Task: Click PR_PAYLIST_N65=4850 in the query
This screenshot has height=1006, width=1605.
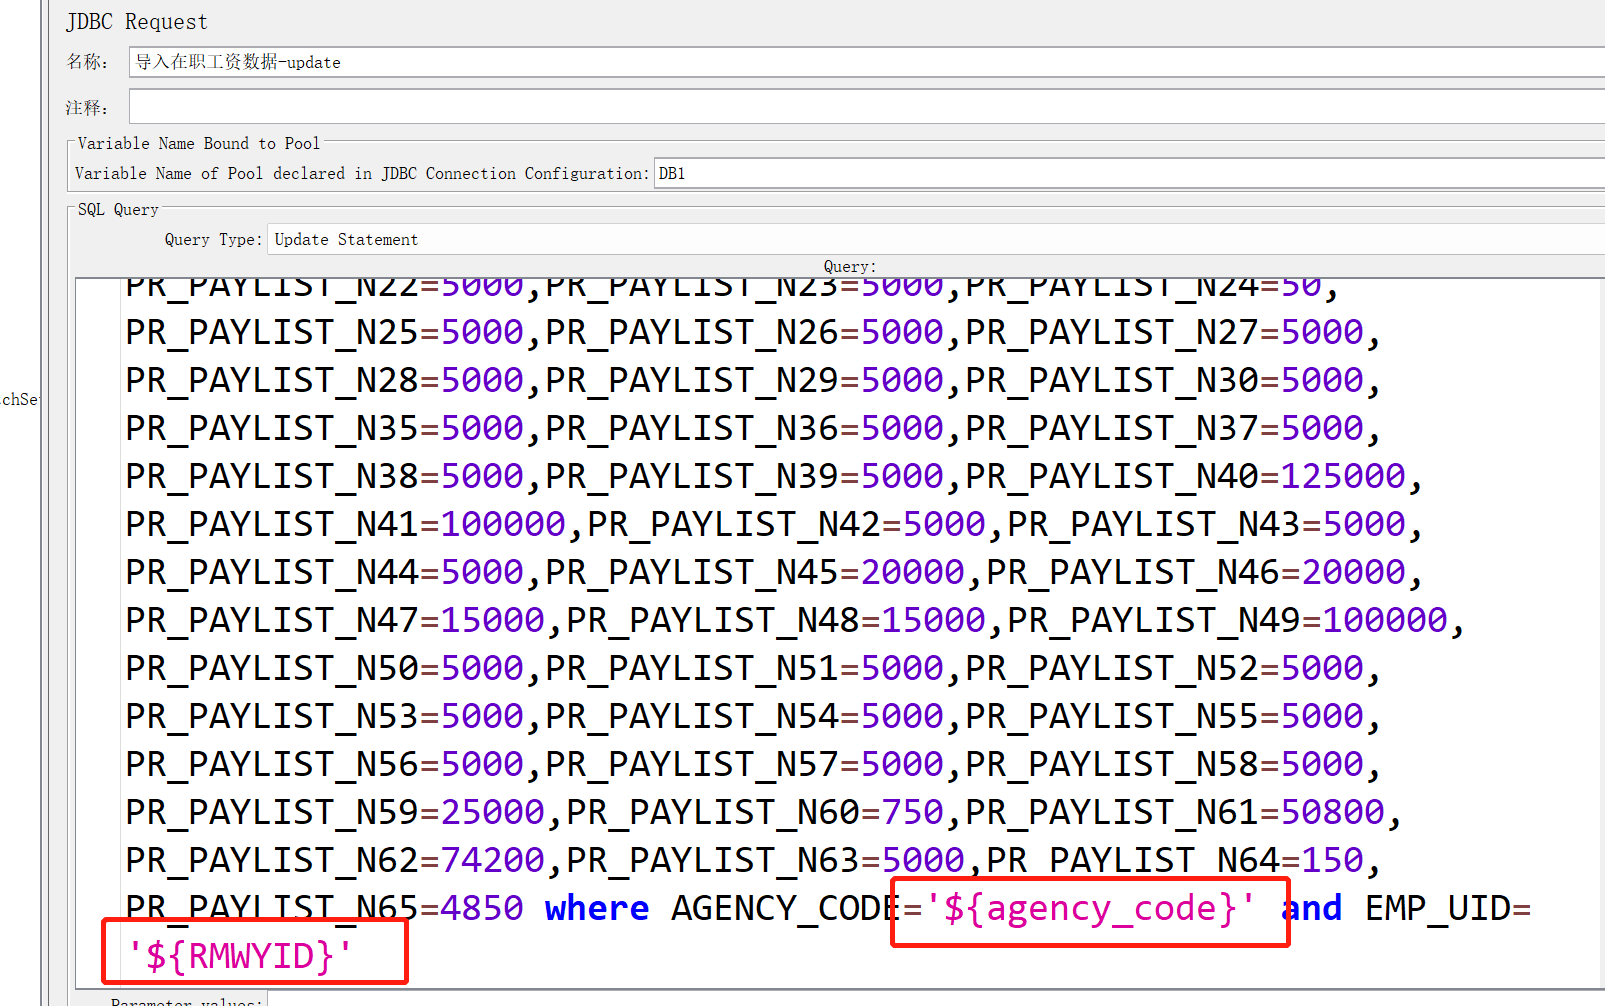Action: click(x=325, y=908)
